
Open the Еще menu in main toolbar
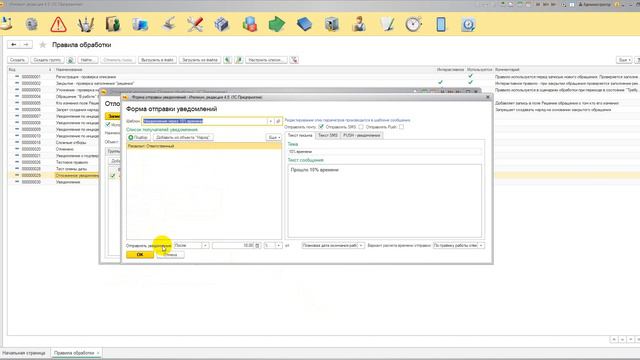624,60
